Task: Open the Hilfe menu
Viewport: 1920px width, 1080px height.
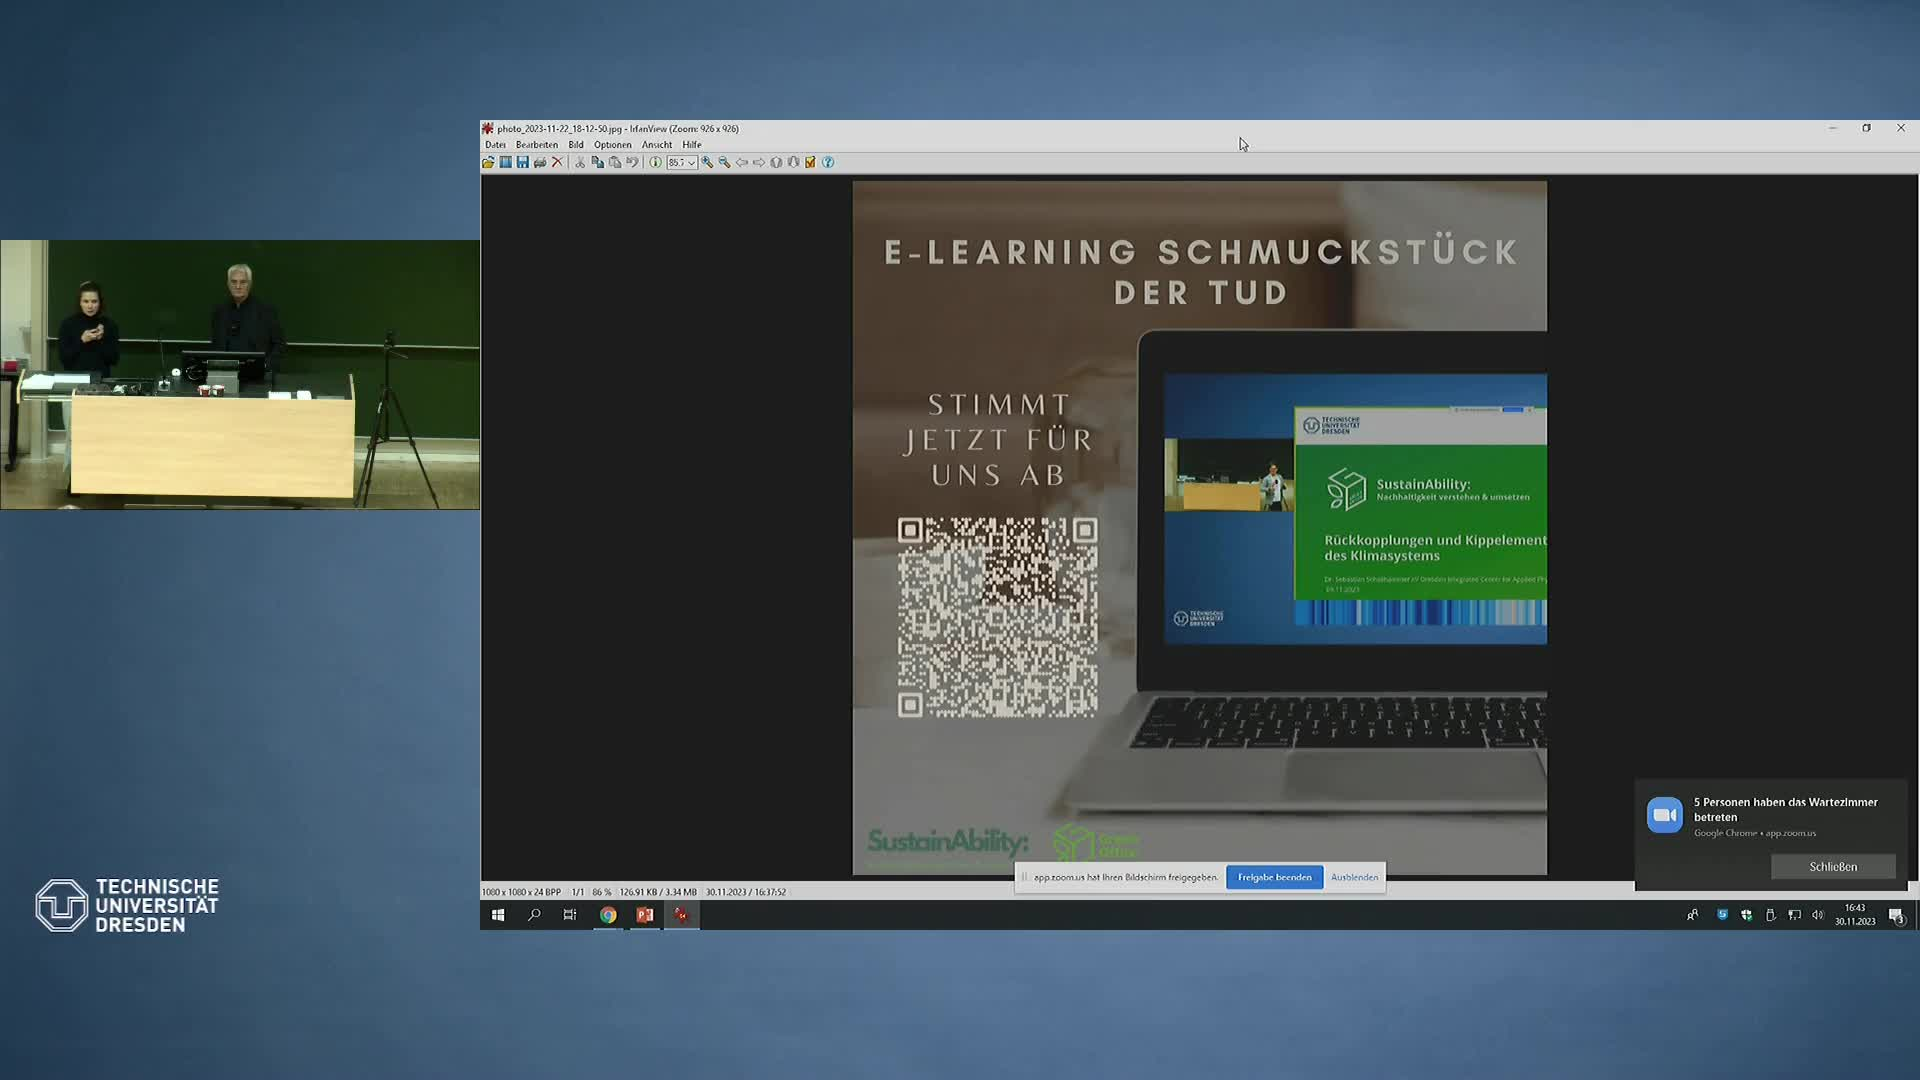Action: point(692,145)
